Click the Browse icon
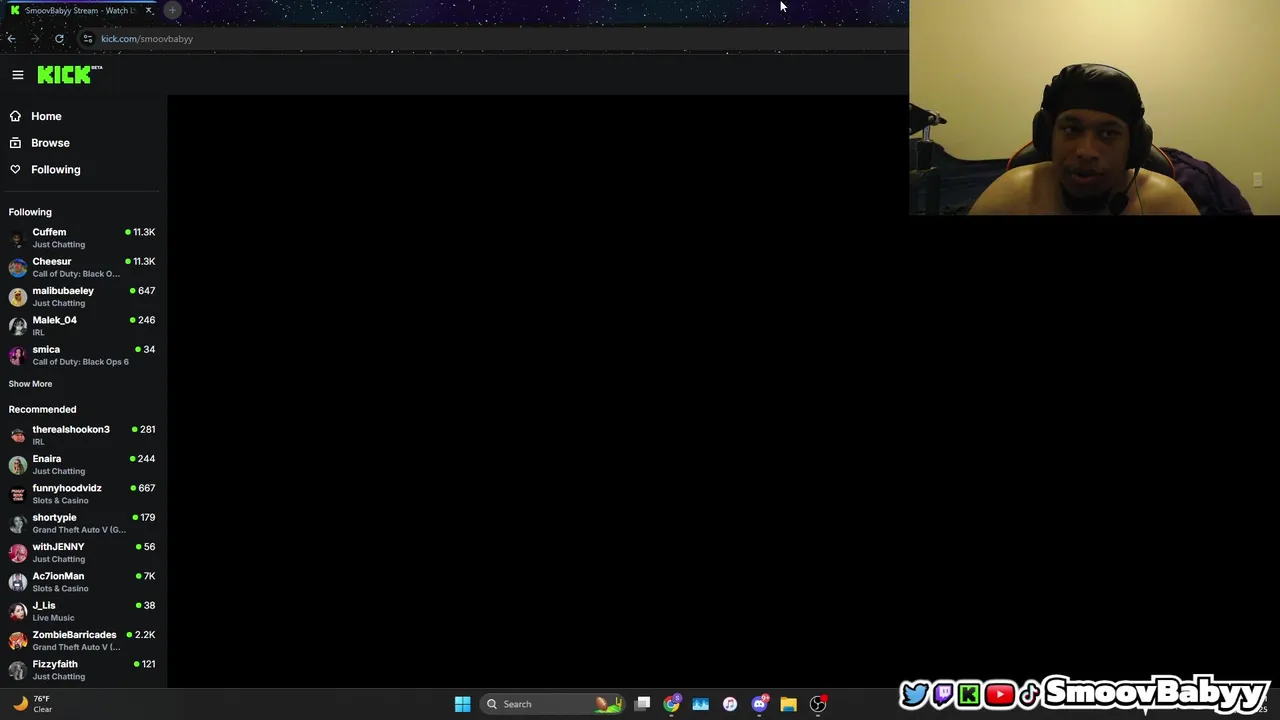This screenshot has height=720, width=1280. click(x=15, y=143)
